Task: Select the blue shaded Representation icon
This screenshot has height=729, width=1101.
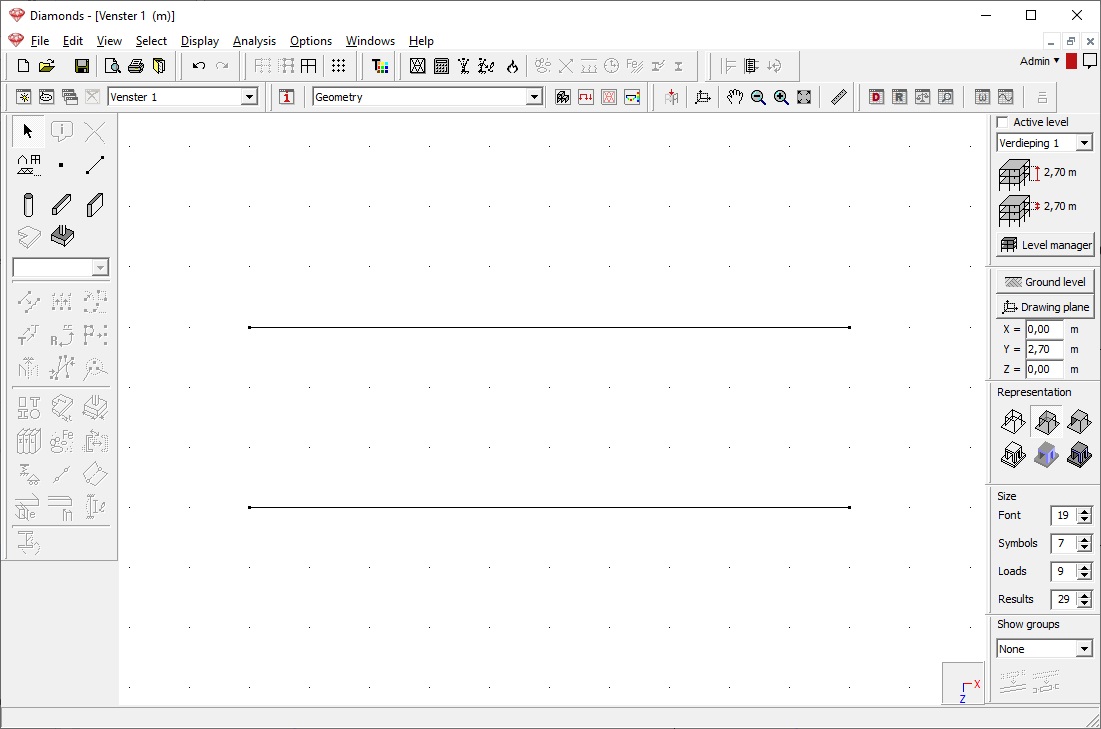Action: [1046, 455]
